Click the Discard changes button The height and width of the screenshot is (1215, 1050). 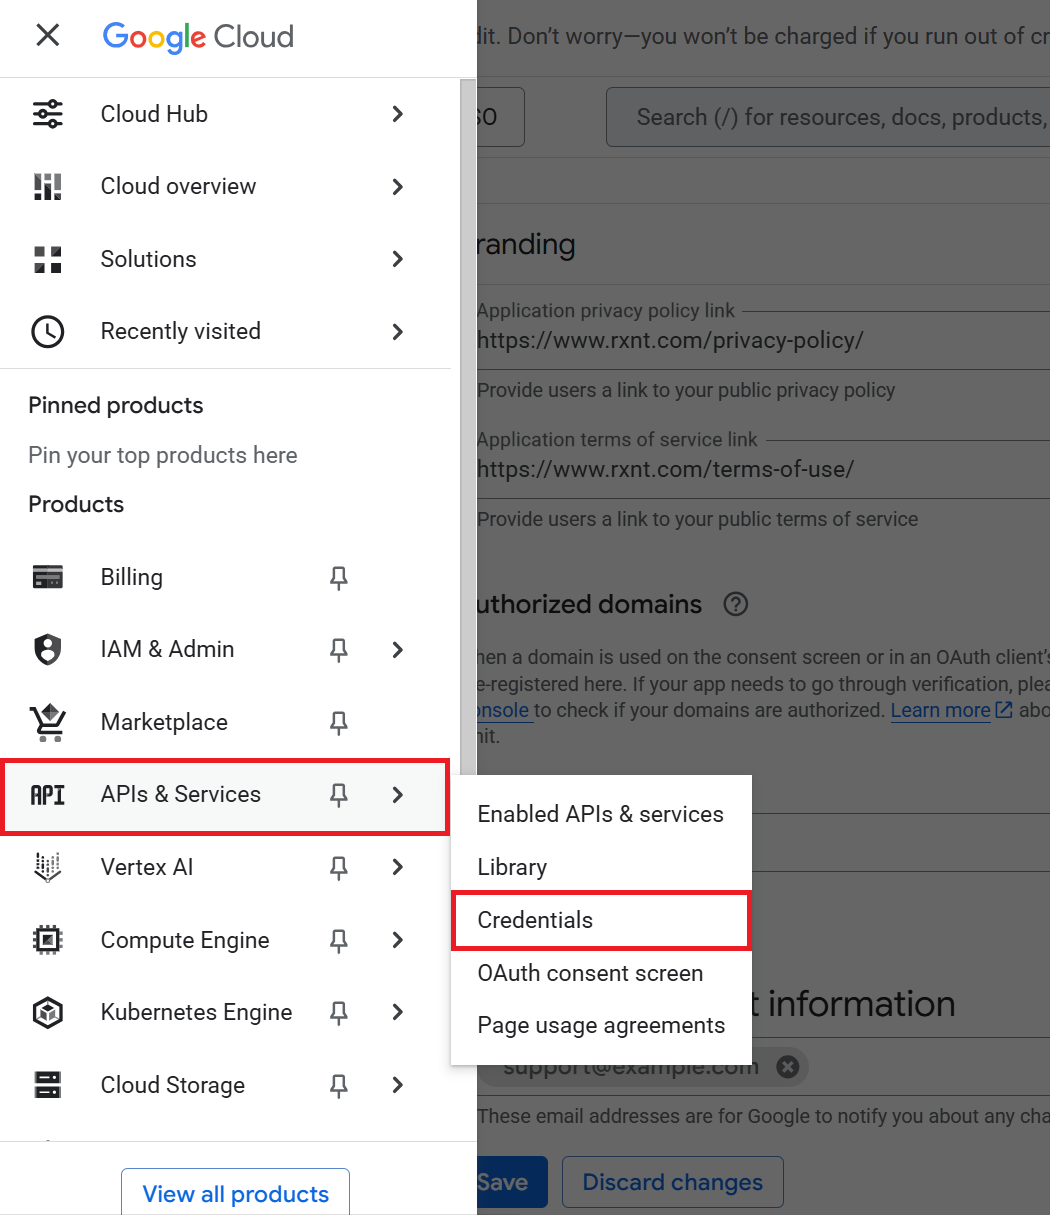(672, 1182)
